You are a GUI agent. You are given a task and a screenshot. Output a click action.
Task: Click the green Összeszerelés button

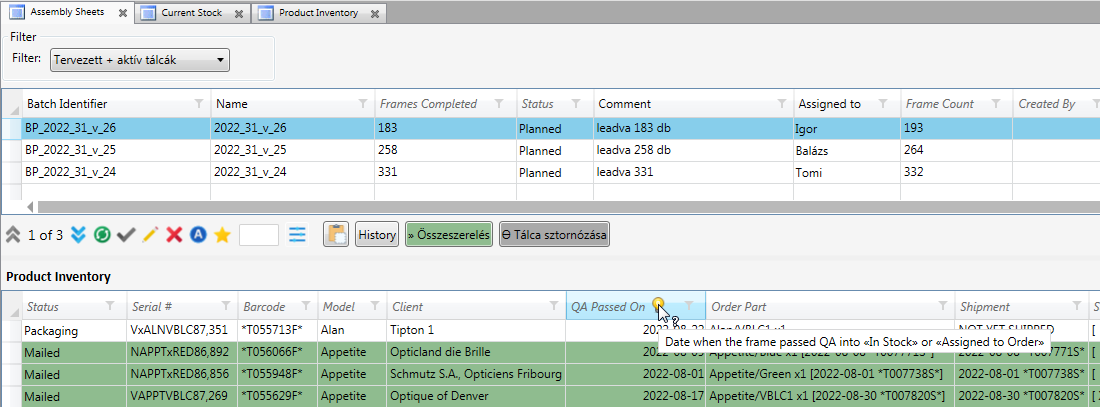449,235
